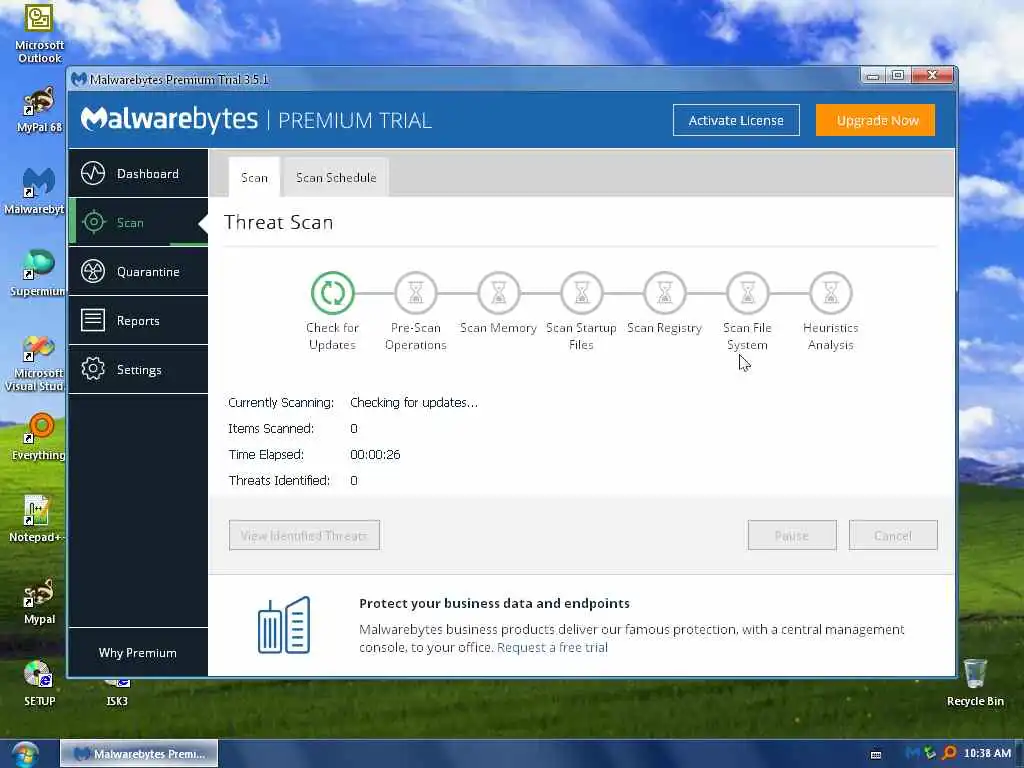Click the Everything search tray icon
Image resolution: width=1024 pixels, height=768 pixels.
click(x=949, y=754)
